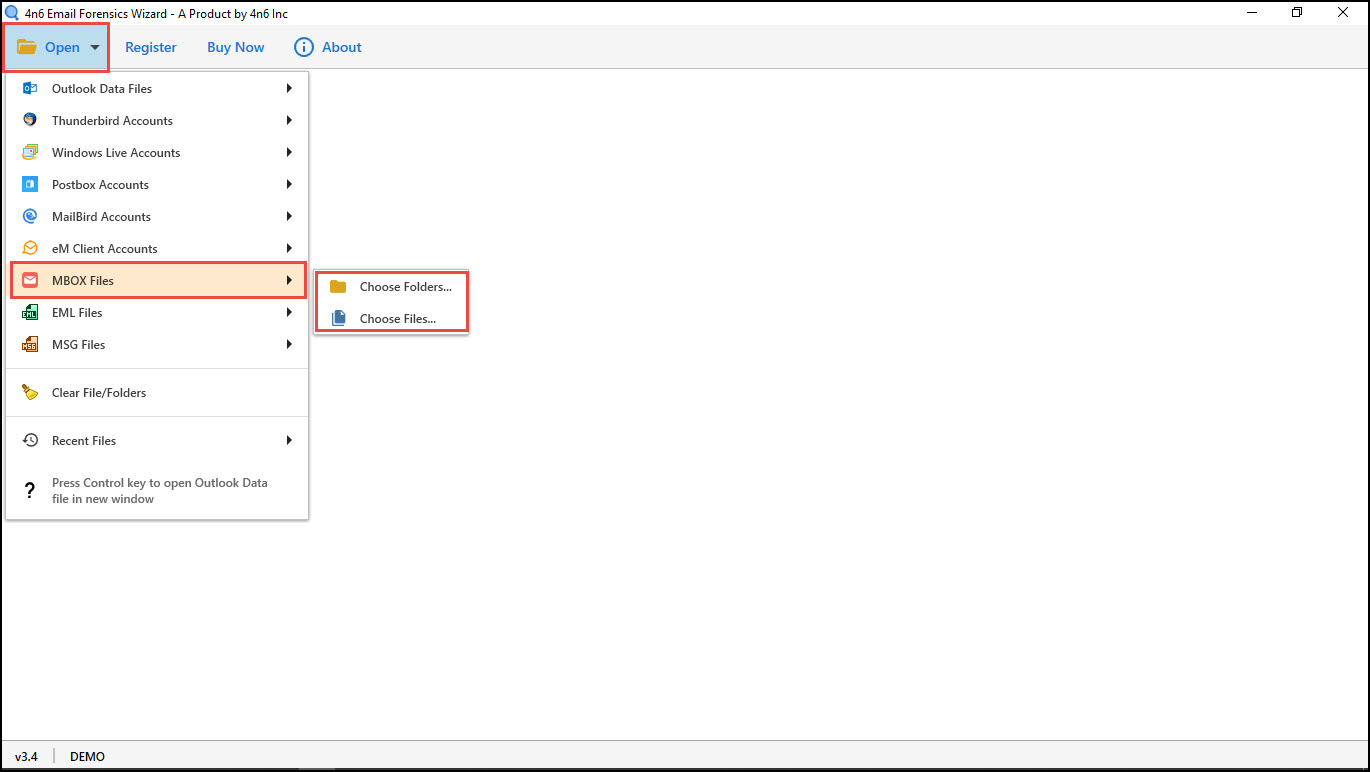The width and height of the screenshot is (1370, 772).
Task: Select the Postbox Accounts menu entry
Action: point(157,184)
